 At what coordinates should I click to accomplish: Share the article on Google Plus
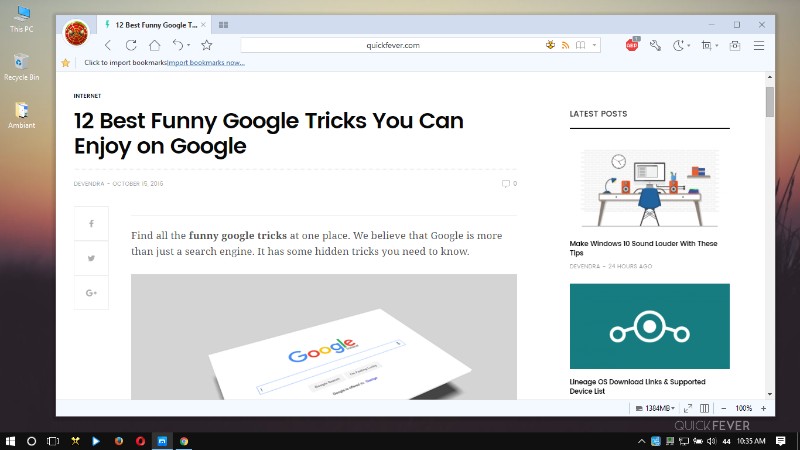[x=91, y=293]
